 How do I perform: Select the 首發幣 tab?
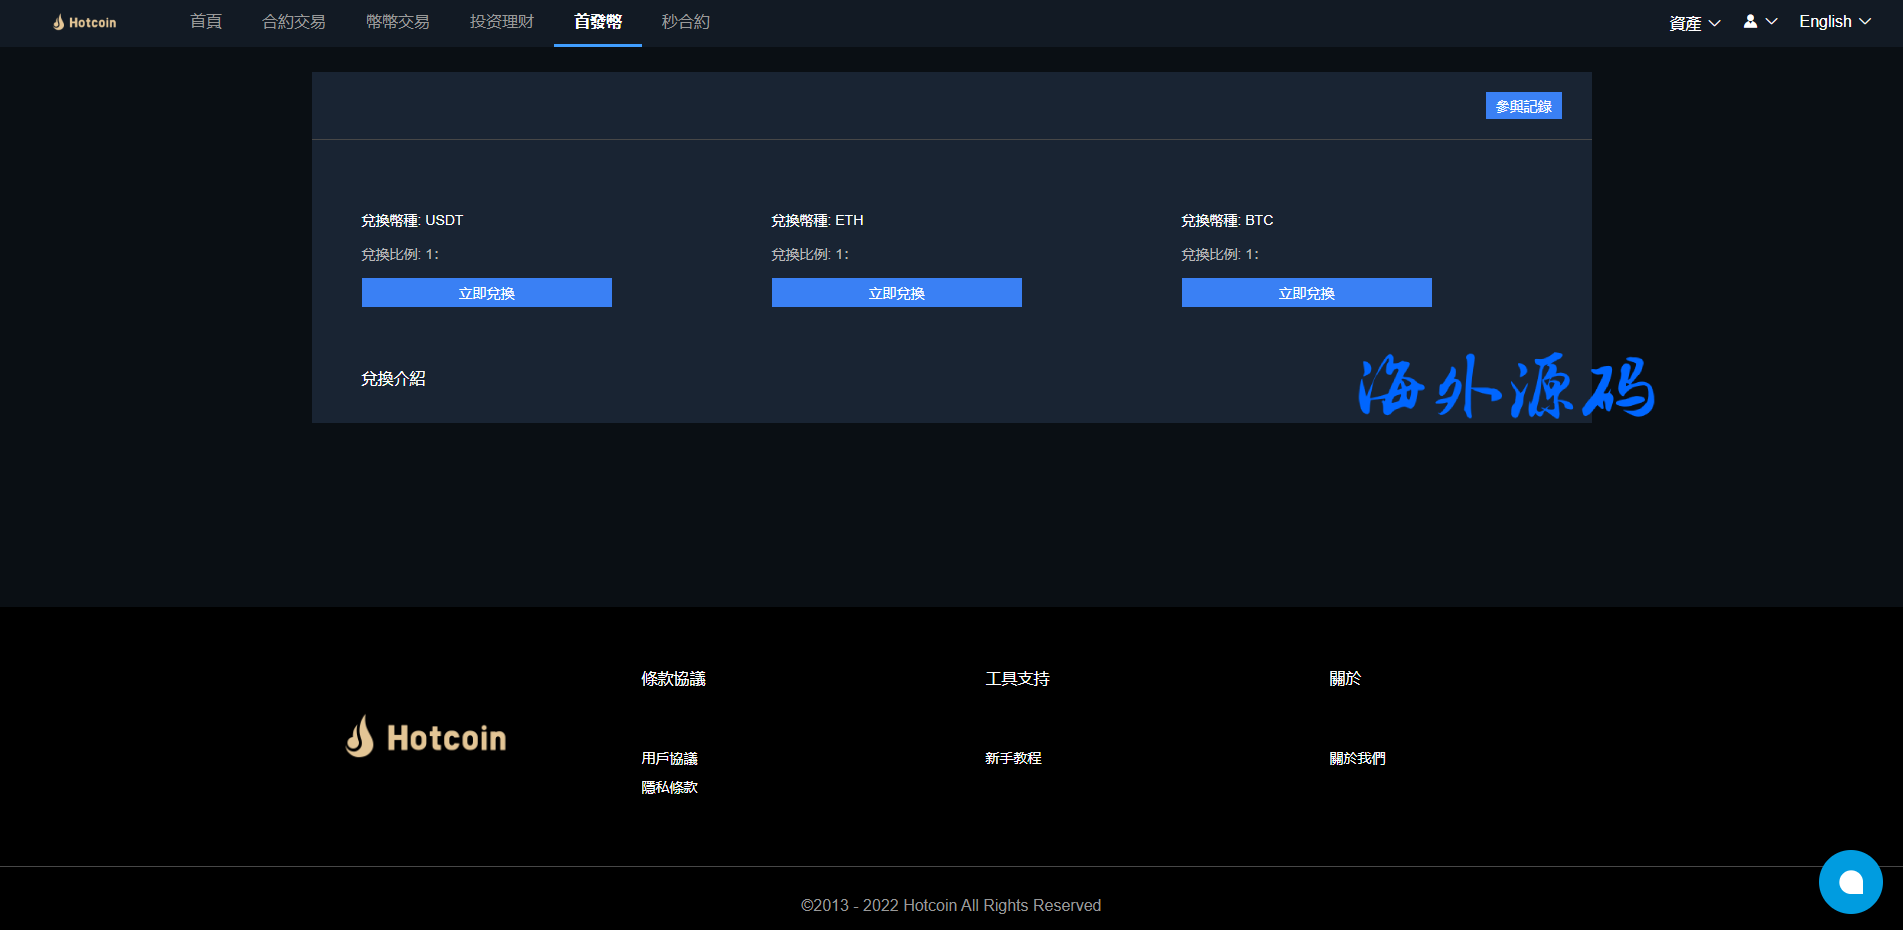598,22
